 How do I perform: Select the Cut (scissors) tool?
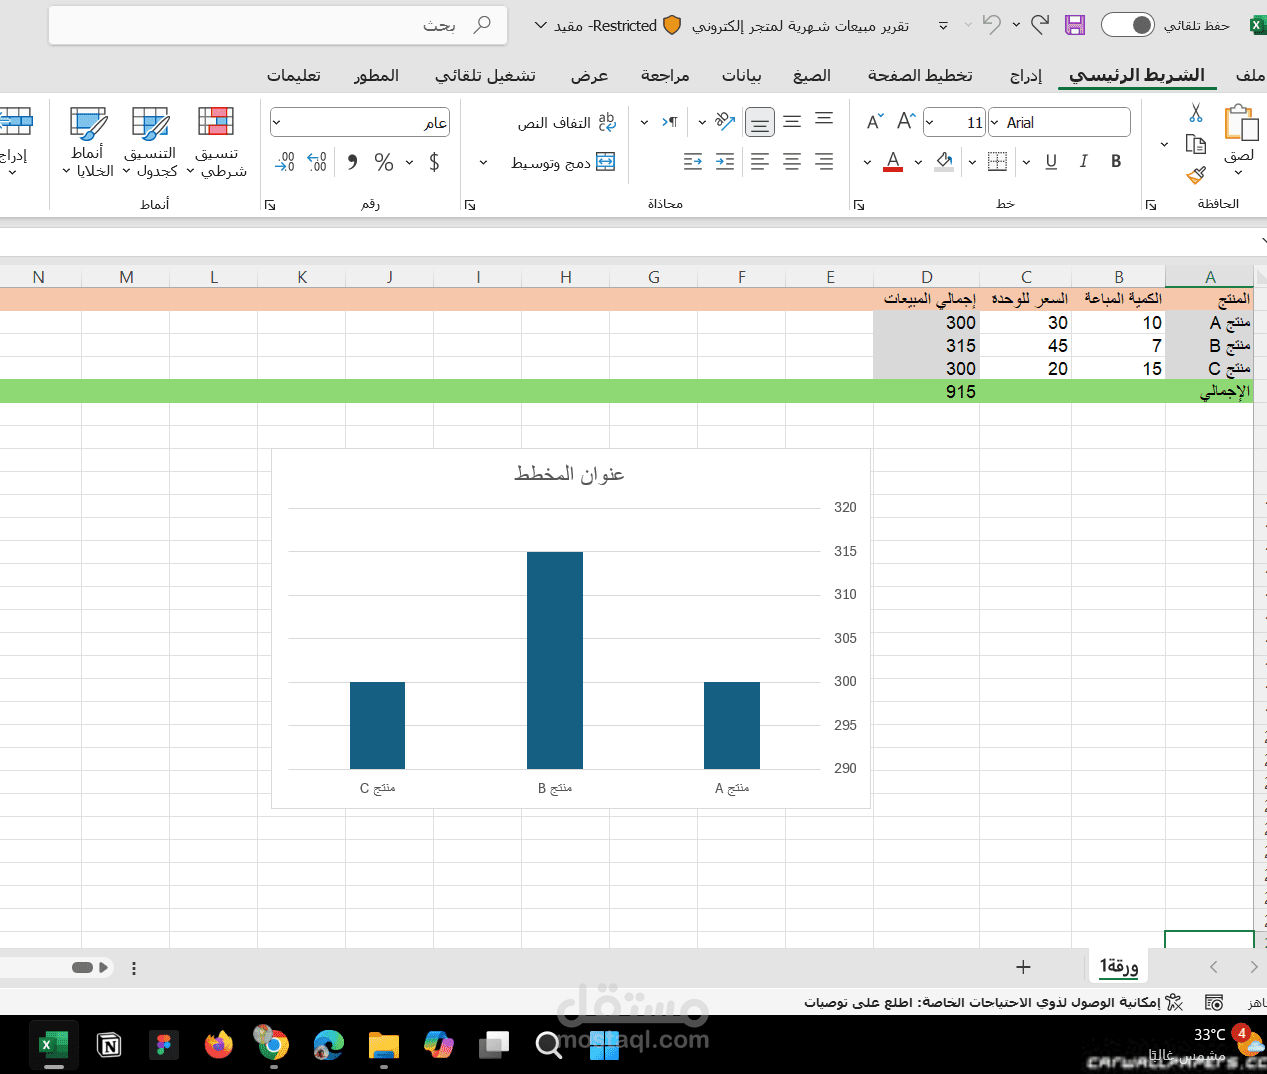click(x=1196, y=112)
